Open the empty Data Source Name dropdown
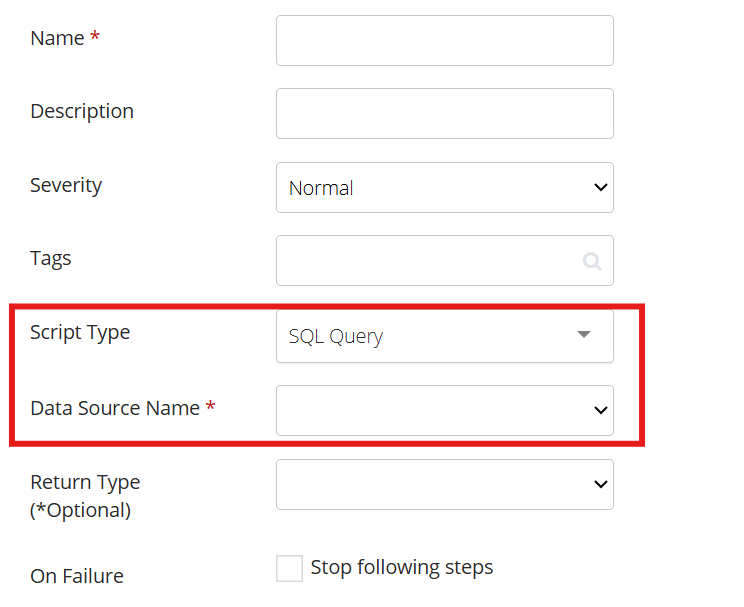The image size is (744, 607). tap(445, 410)
